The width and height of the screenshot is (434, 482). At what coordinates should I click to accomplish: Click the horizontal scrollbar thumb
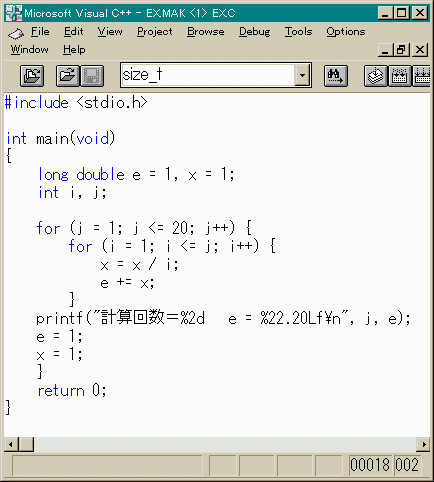[x=26, y=444]
